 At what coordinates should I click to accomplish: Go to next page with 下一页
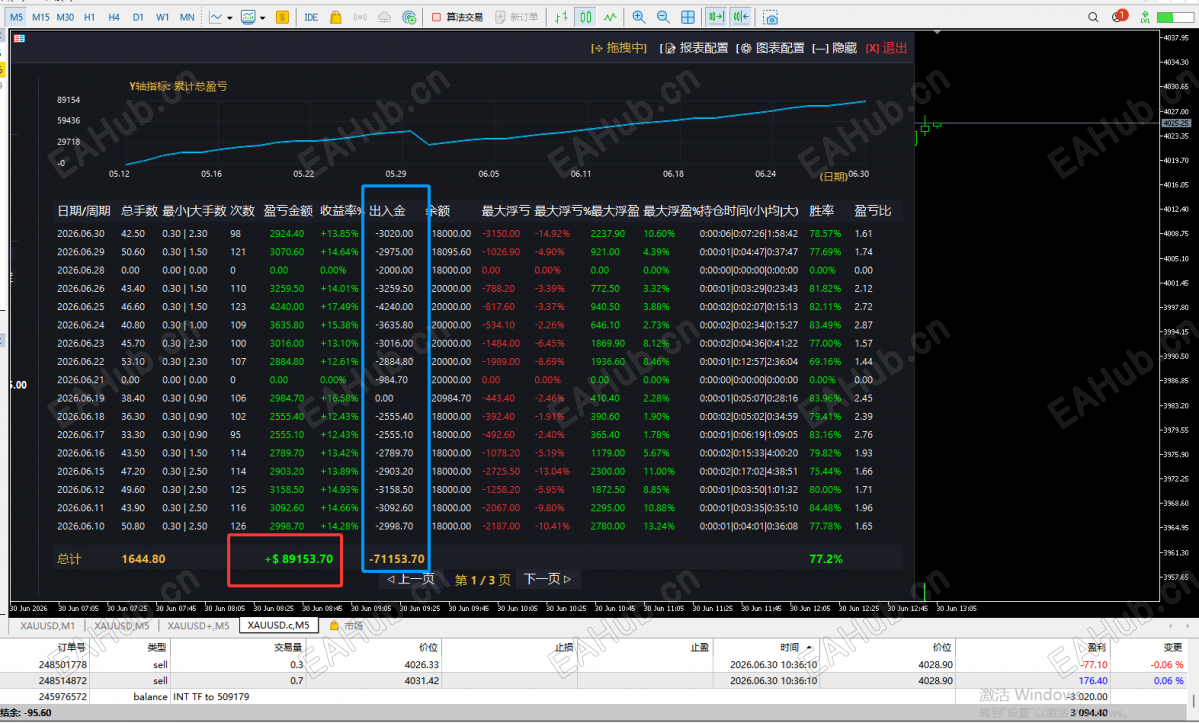pyautogui.click(x=548, y=579)
